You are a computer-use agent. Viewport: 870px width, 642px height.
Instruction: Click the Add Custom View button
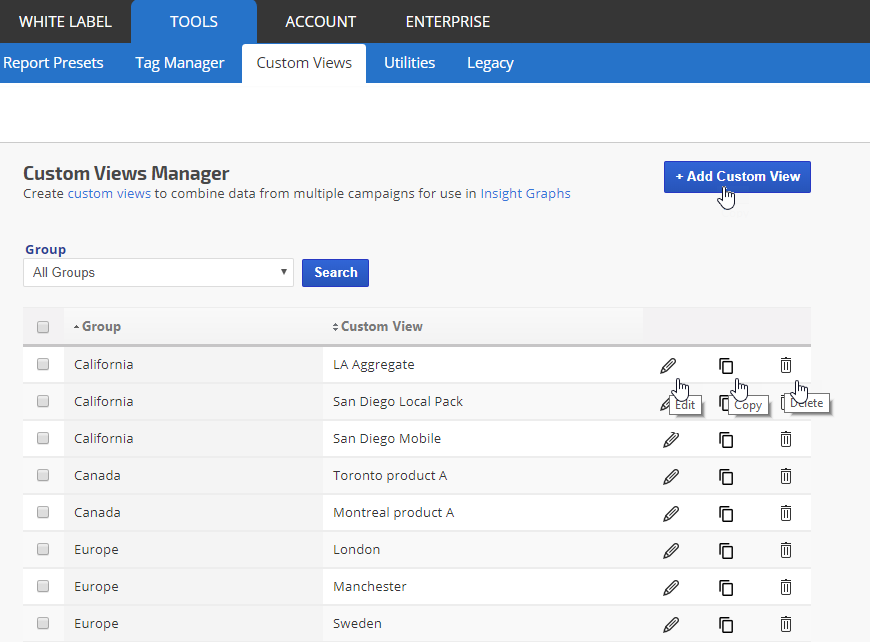click(737, 177)
